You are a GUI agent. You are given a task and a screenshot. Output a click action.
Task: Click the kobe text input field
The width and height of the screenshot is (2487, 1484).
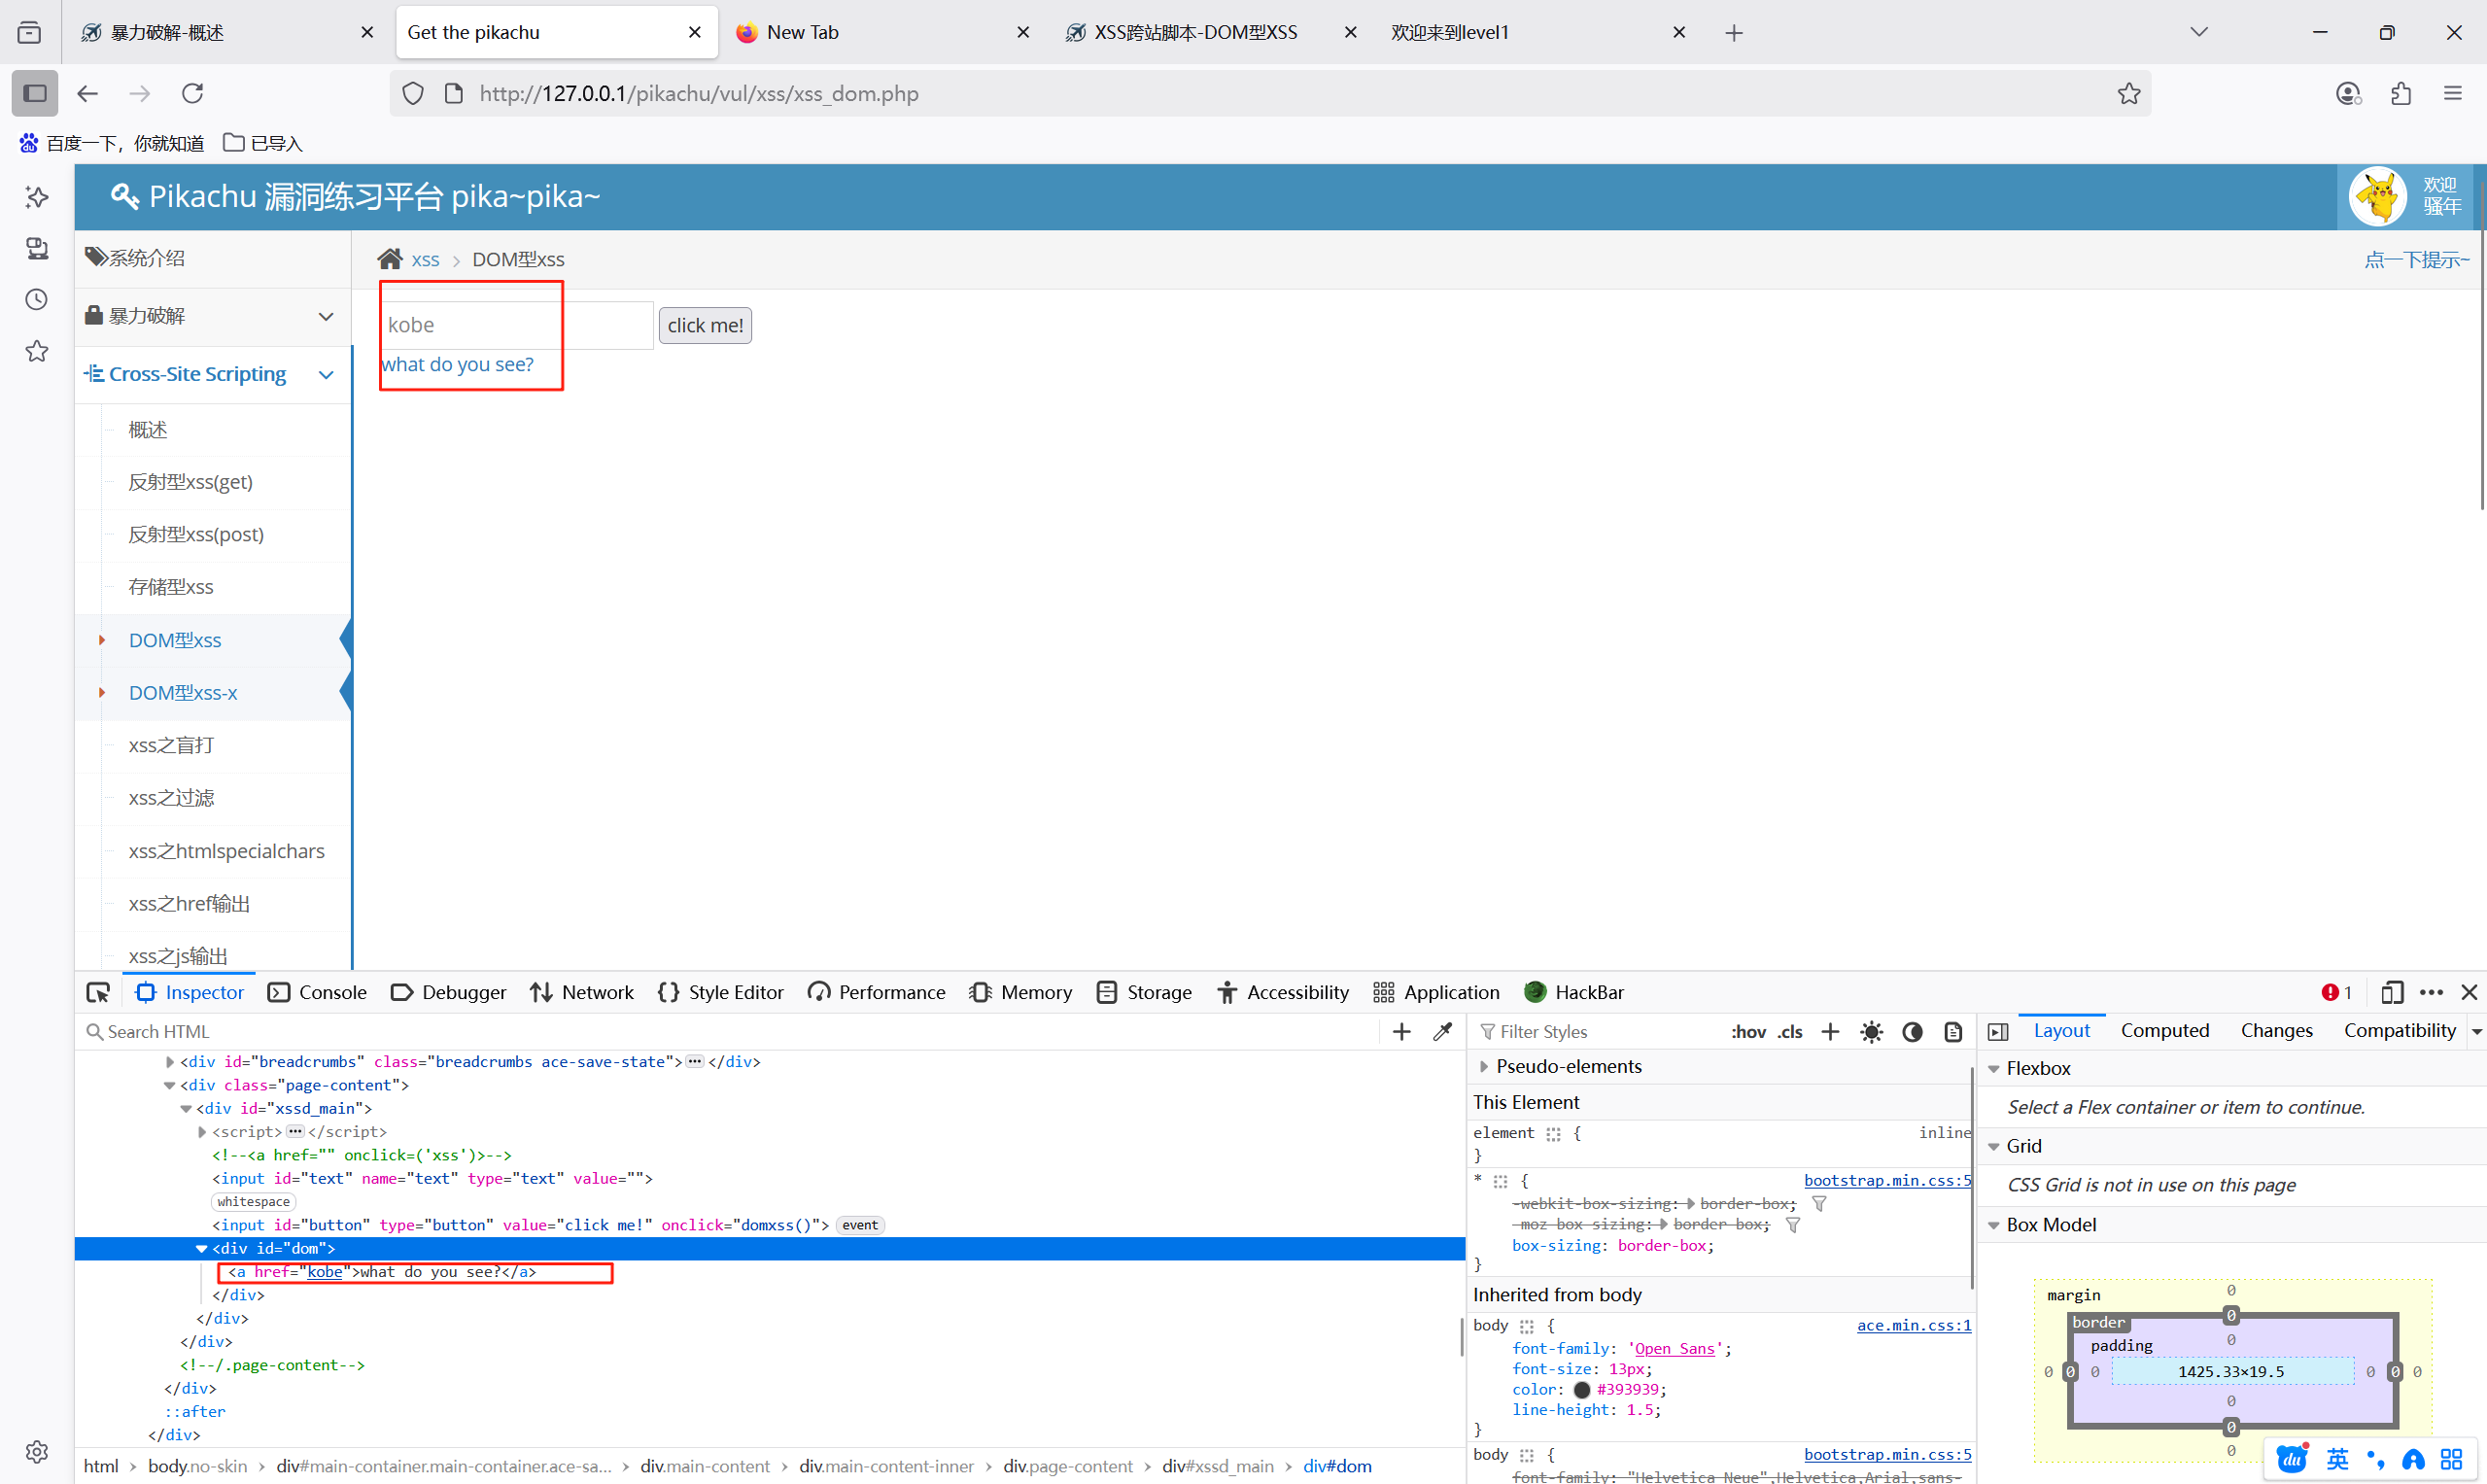(517, 325)
